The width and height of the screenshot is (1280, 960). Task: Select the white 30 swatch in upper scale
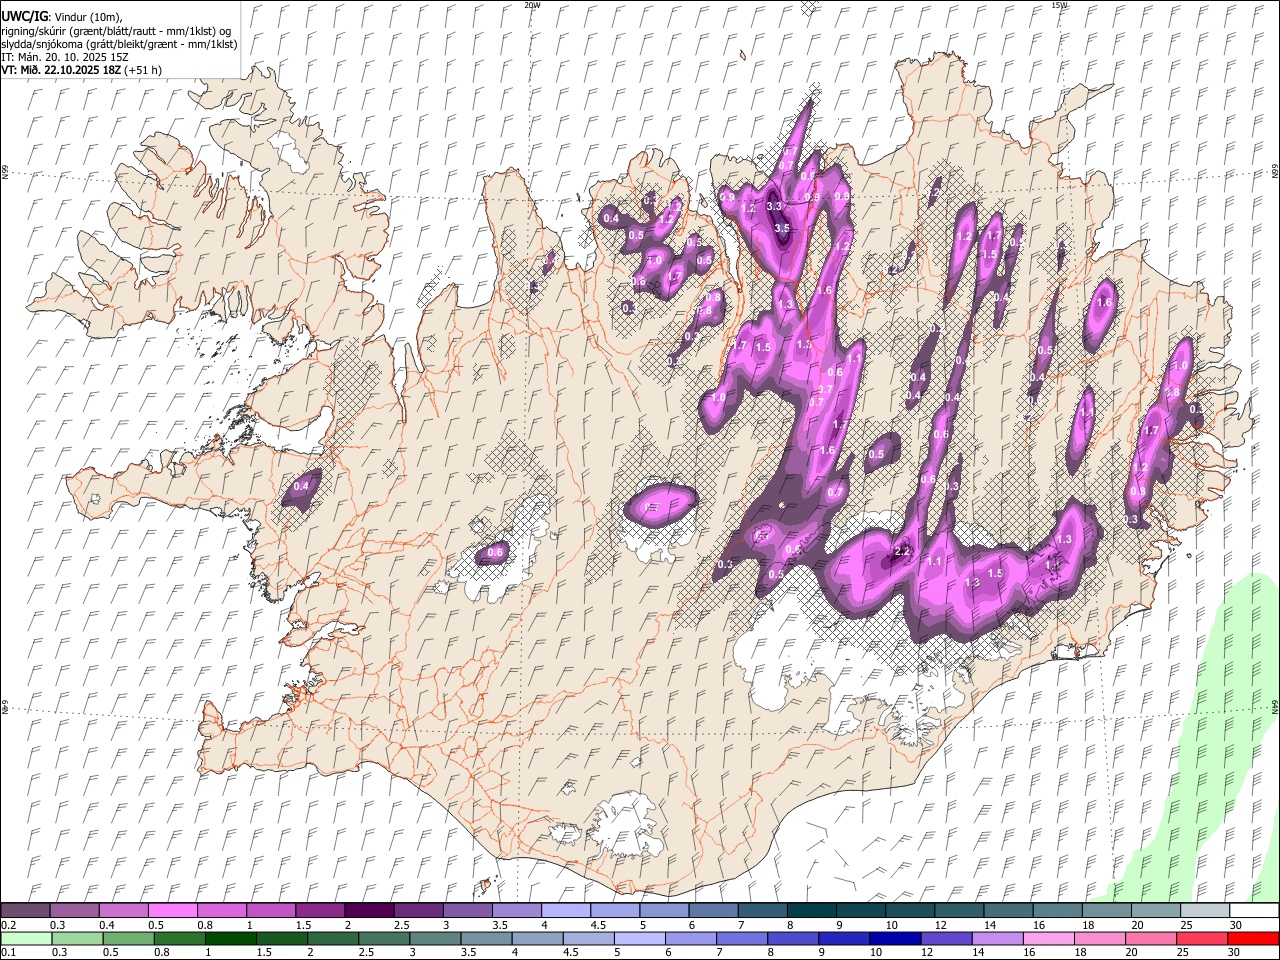coord(1253,911)
